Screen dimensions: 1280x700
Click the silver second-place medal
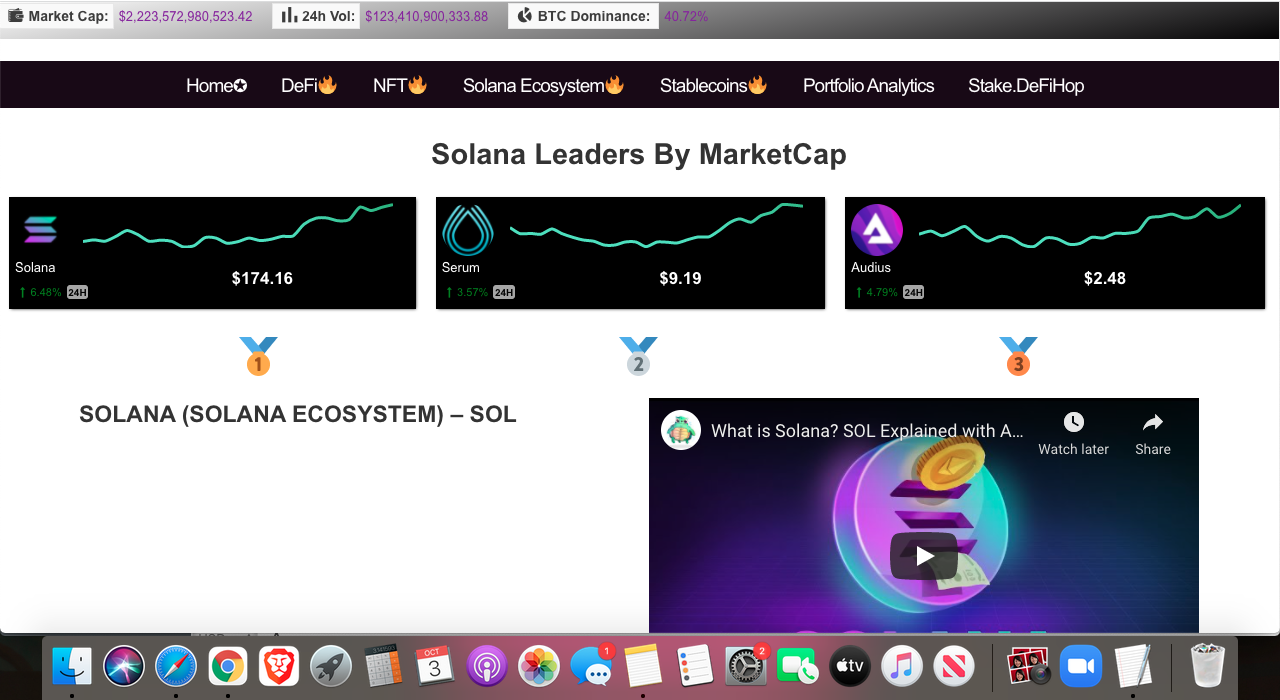click(x=638, y=356)
